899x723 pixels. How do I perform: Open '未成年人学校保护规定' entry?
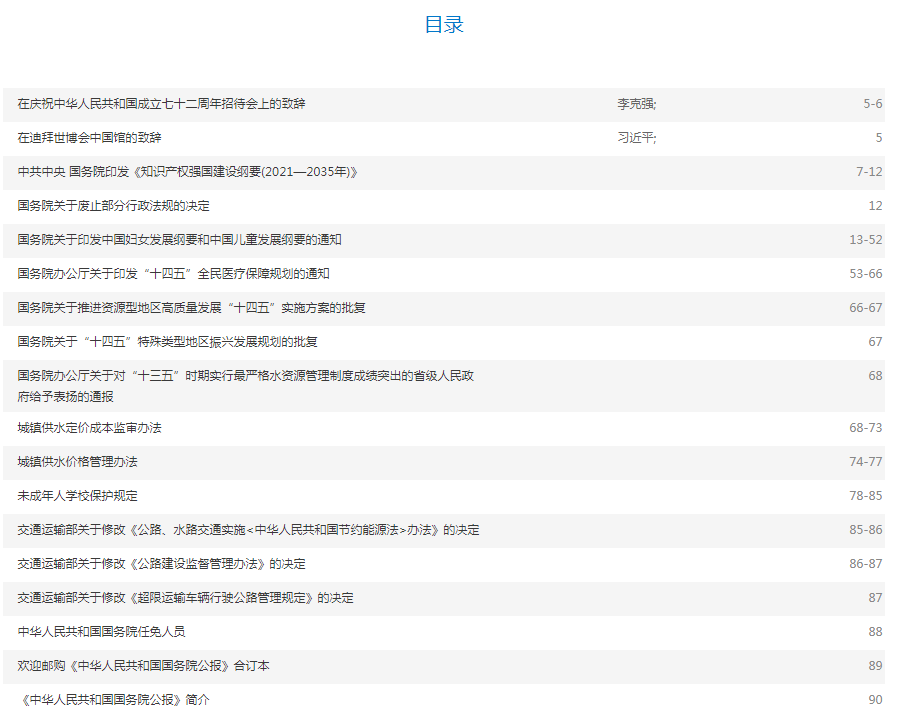tap(77, 496)
